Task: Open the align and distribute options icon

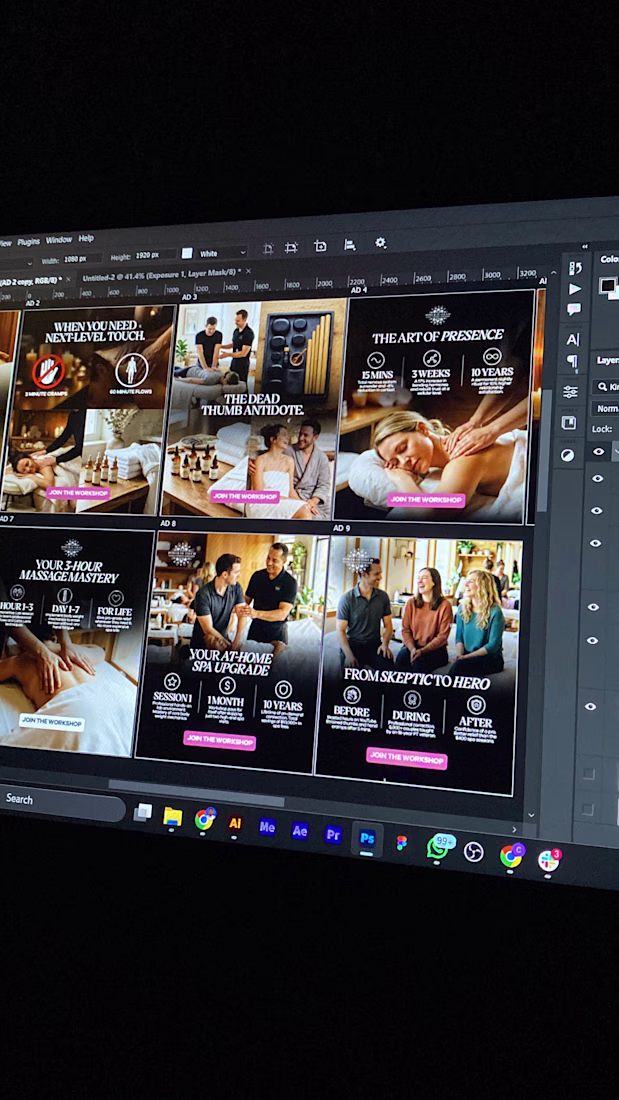Action: 350,244
